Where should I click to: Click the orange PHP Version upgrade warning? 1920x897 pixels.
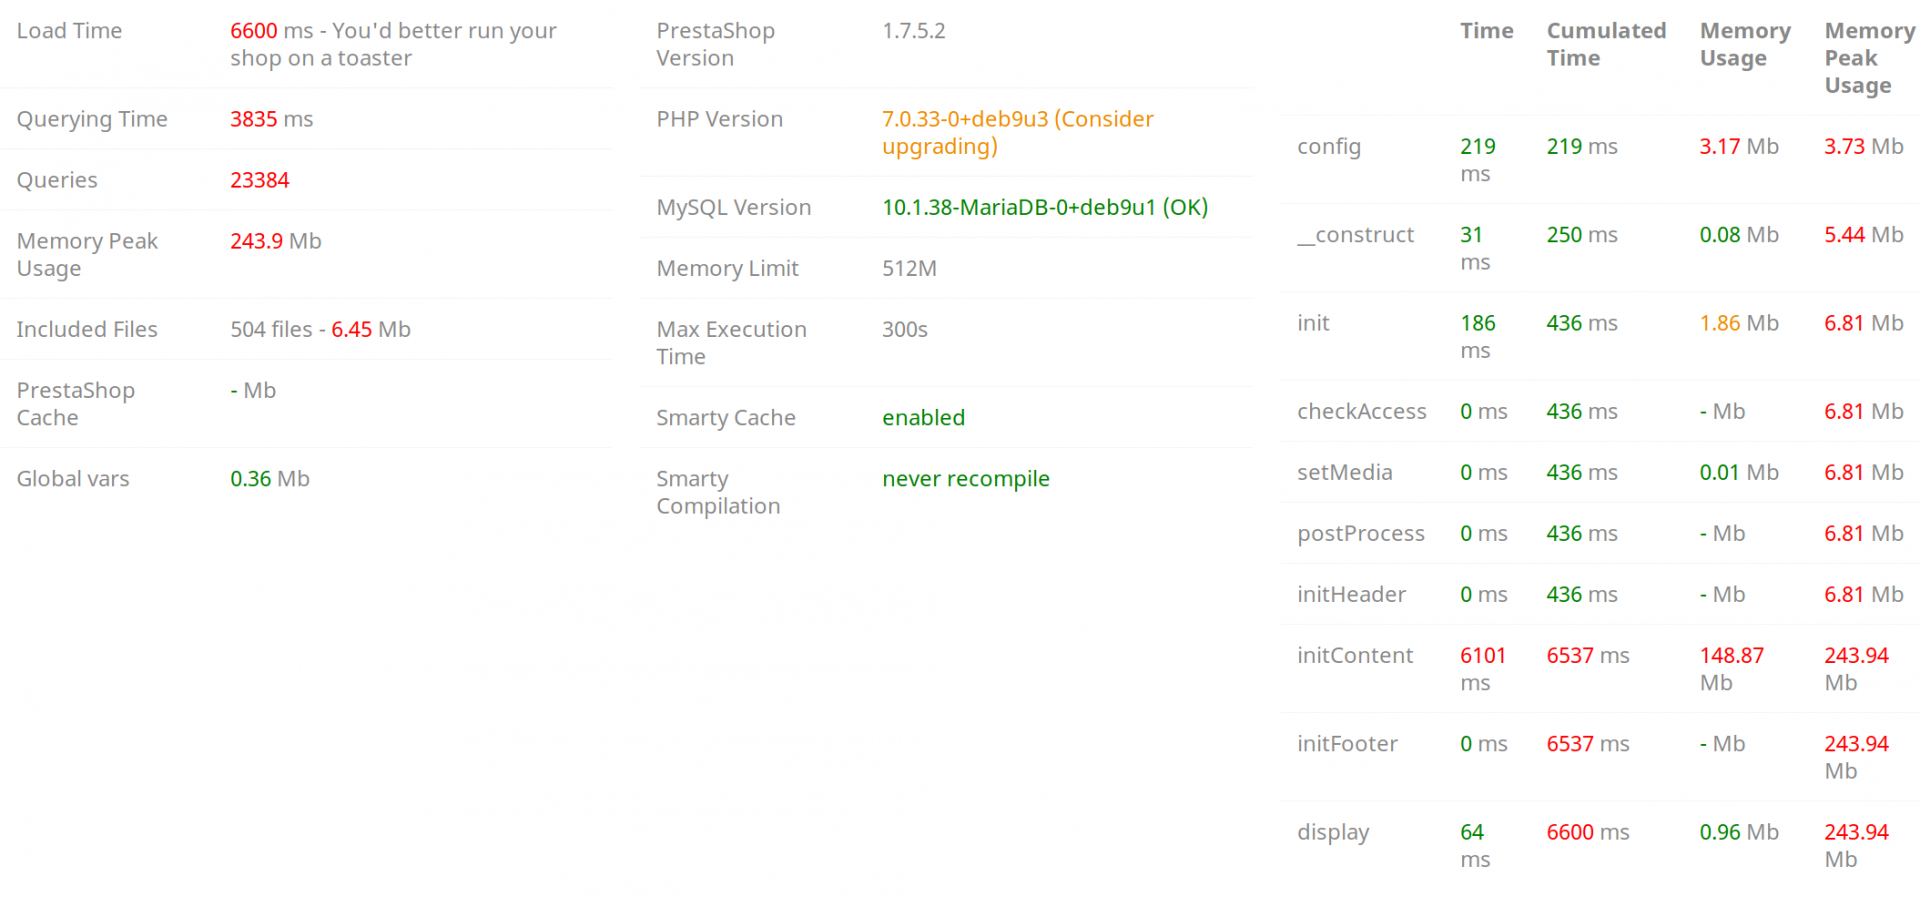(1017, 133)
